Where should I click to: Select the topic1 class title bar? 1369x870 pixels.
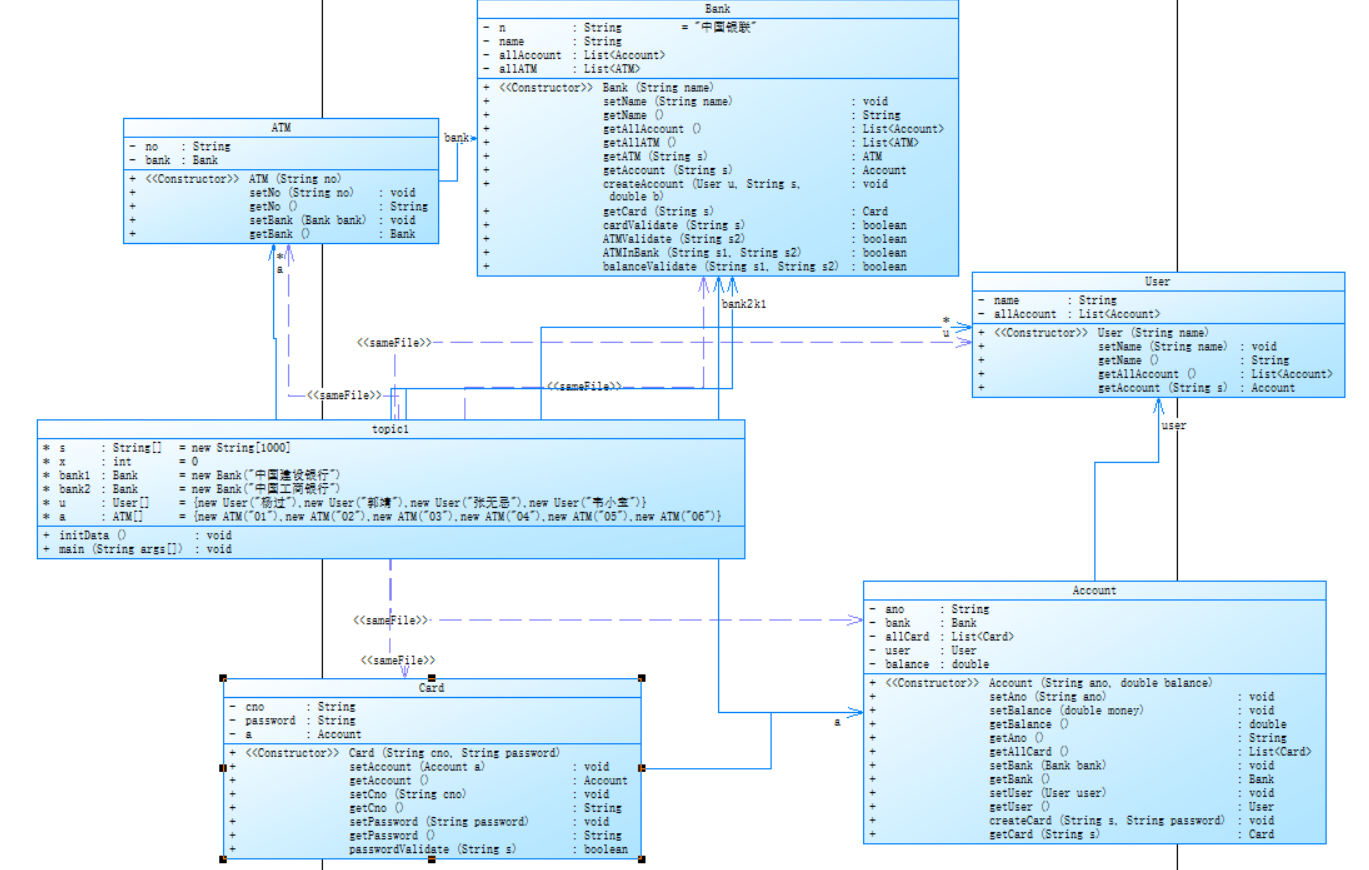[x=391, y=429]
